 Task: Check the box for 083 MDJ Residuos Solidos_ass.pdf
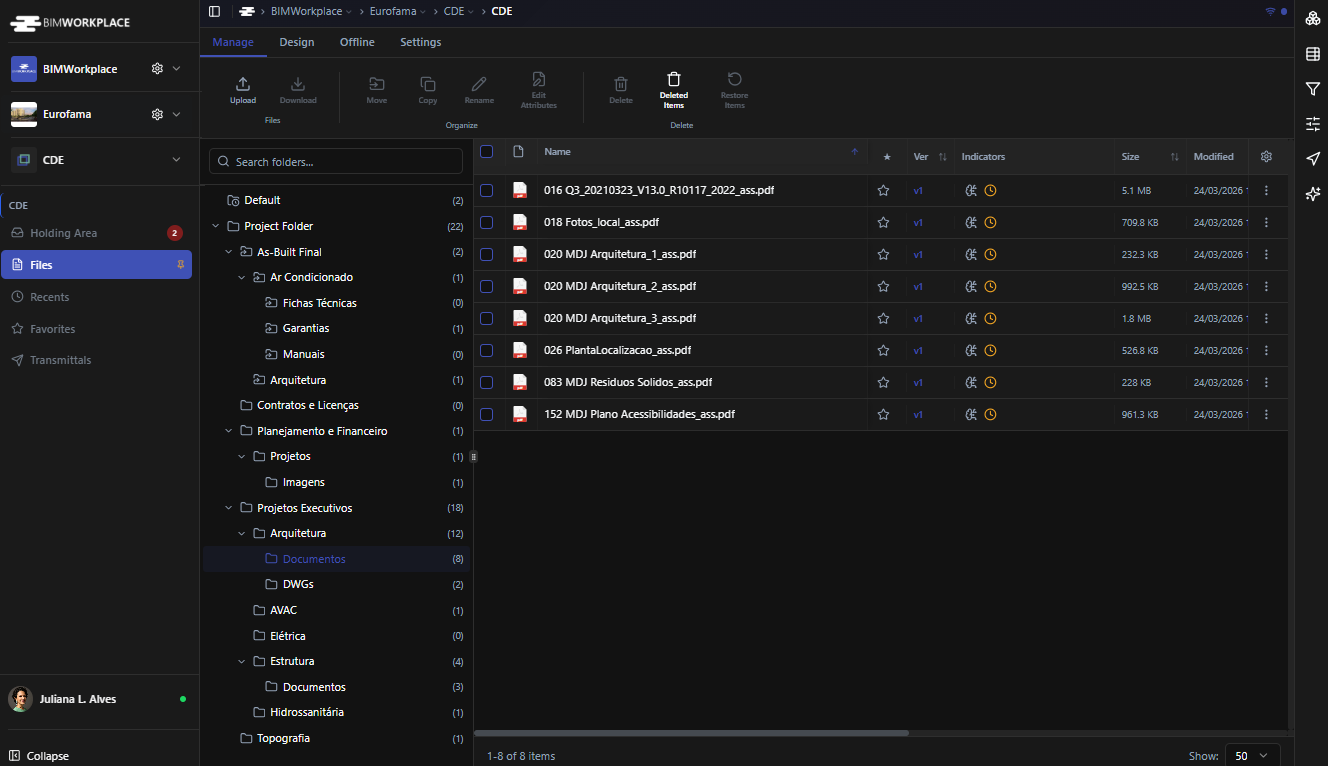tap(486, 382)
